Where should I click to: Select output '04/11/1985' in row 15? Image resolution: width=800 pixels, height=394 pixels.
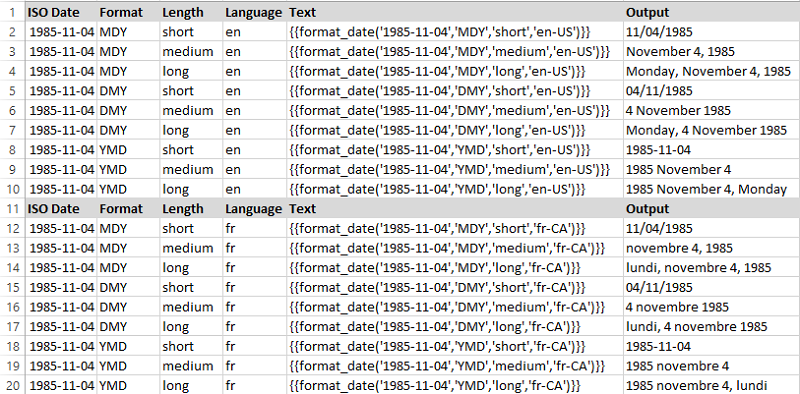(711, 287)
